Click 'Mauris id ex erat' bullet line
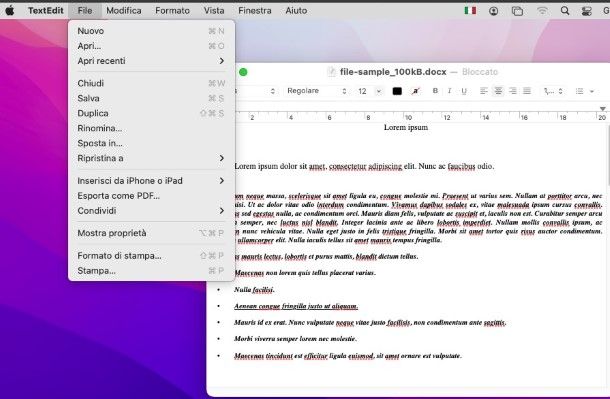The image size is (610, 399). [370, 322]
